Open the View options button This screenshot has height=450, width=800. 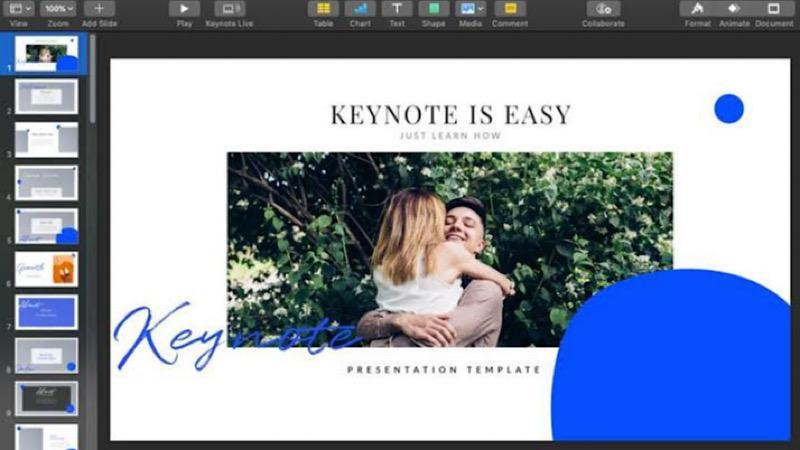tap(19, 9)
